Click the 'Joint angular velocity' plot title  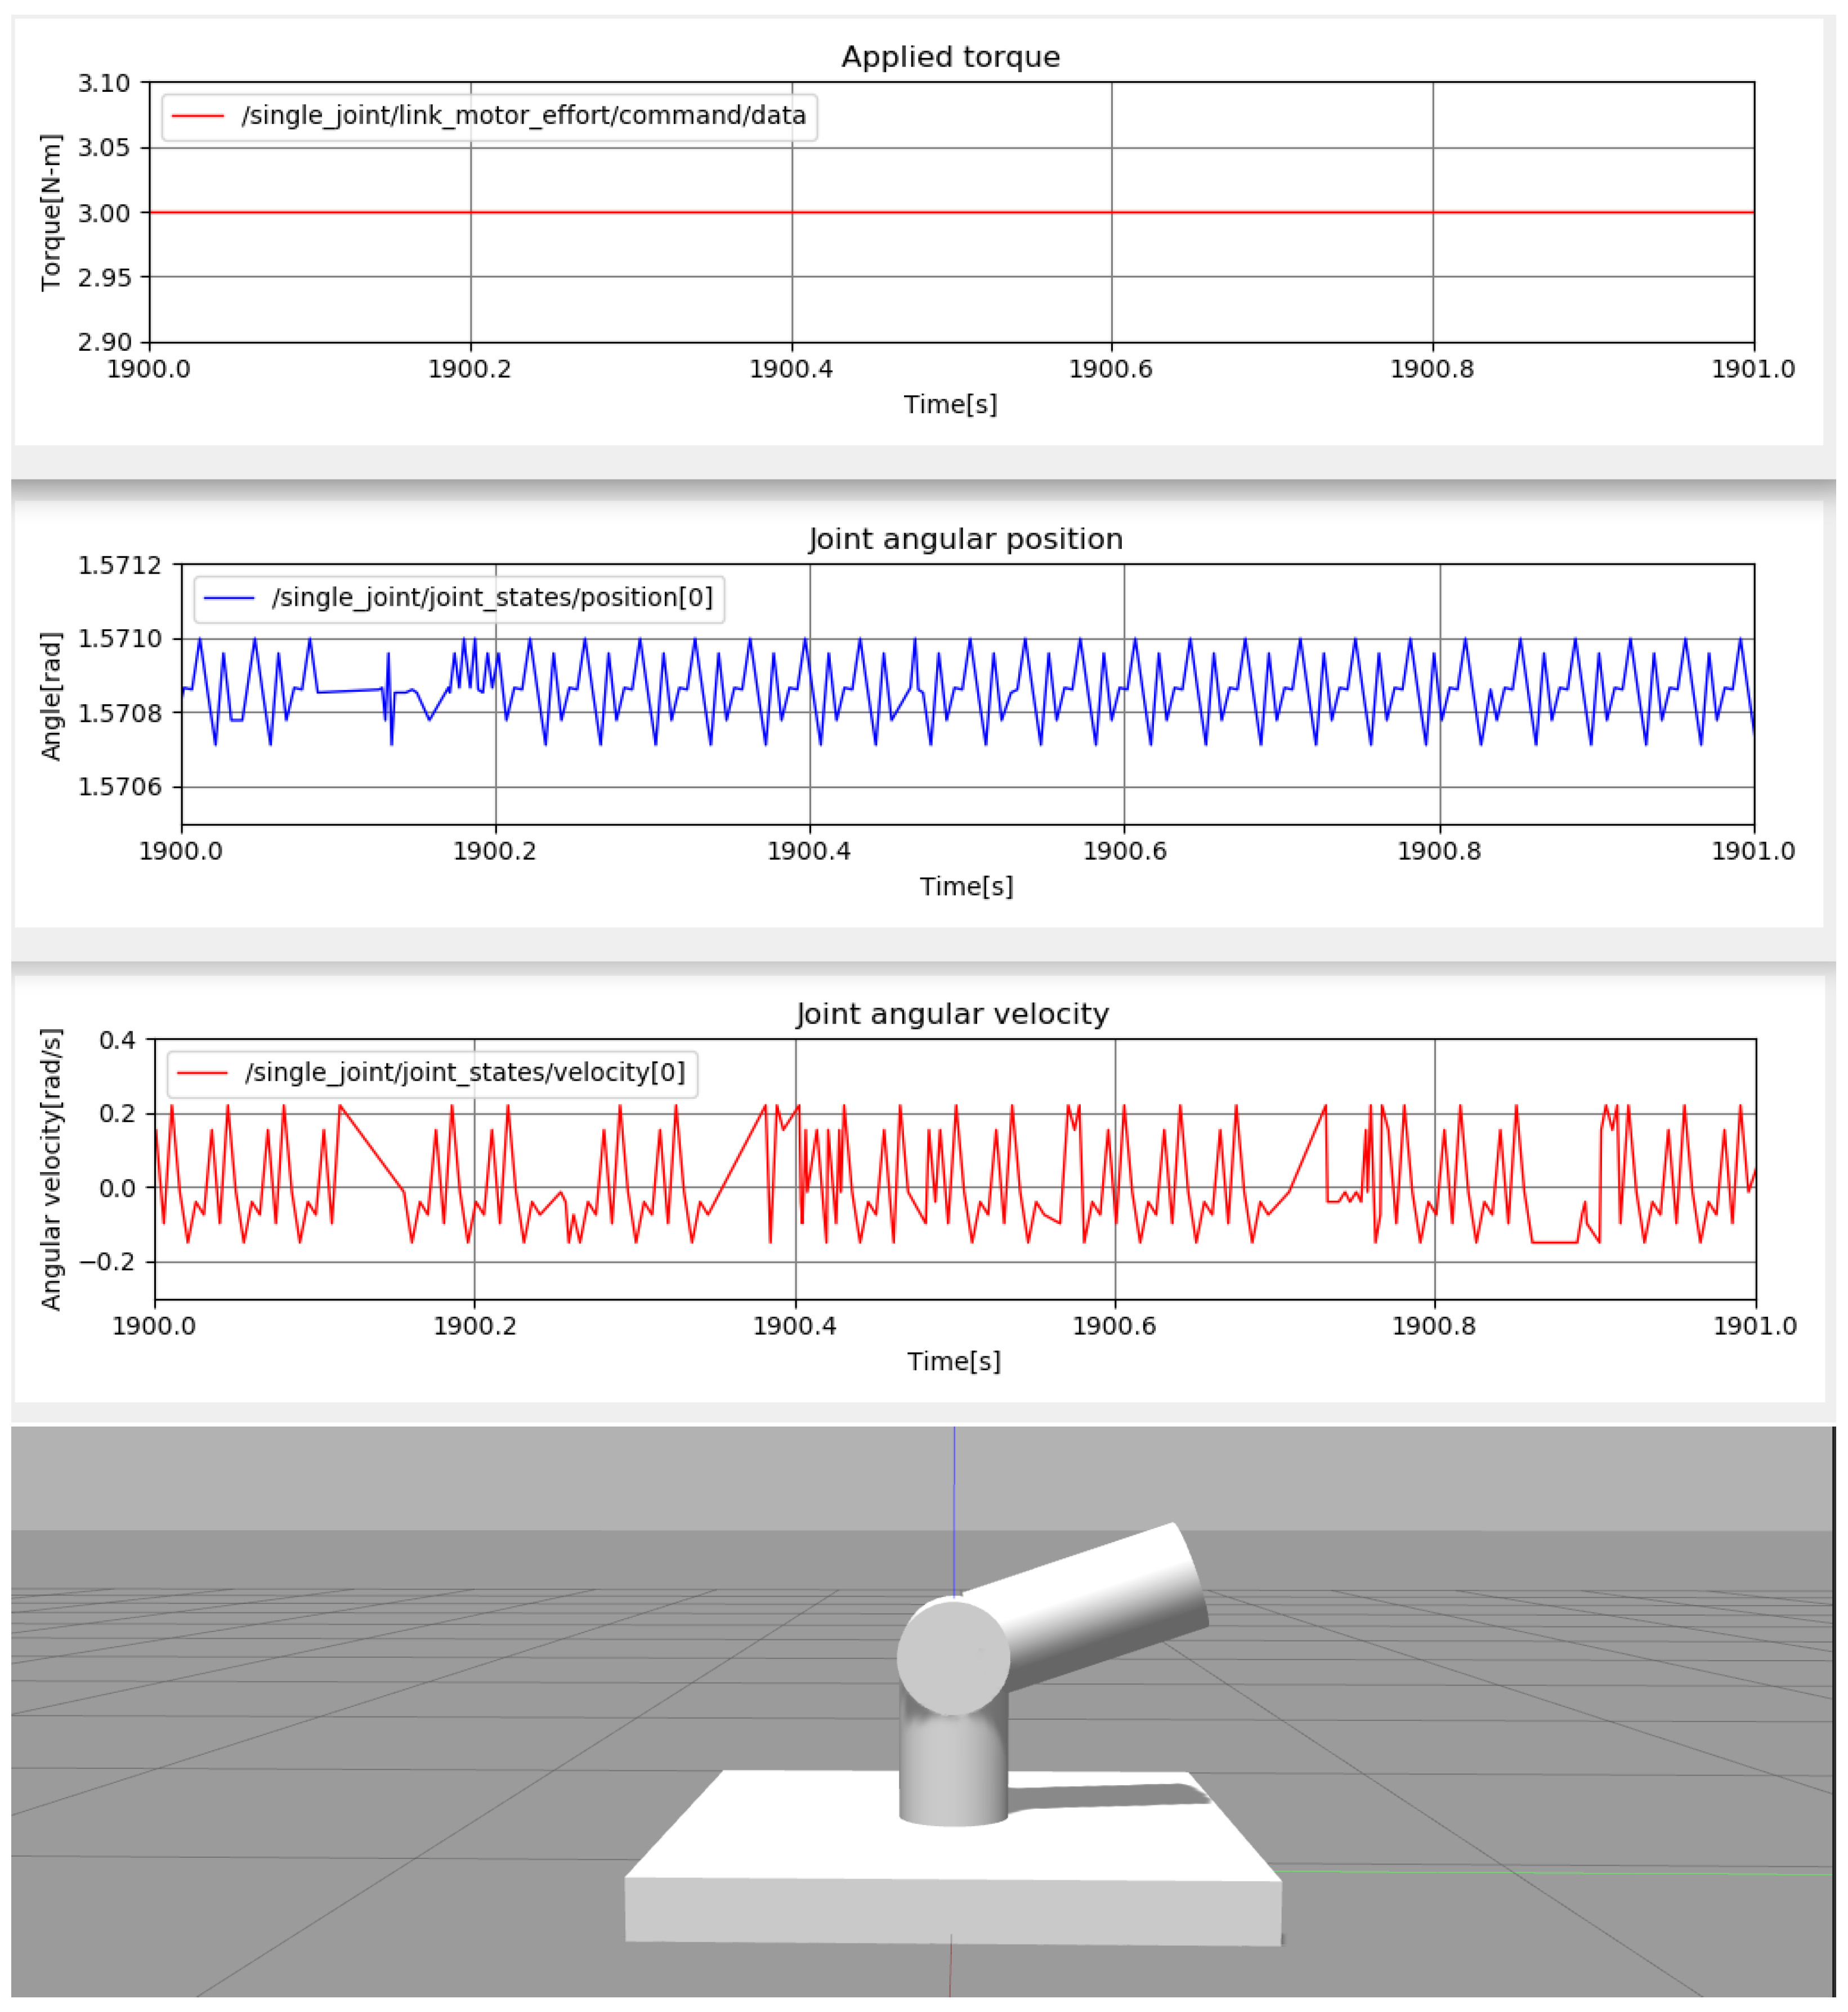point(952,1014)
